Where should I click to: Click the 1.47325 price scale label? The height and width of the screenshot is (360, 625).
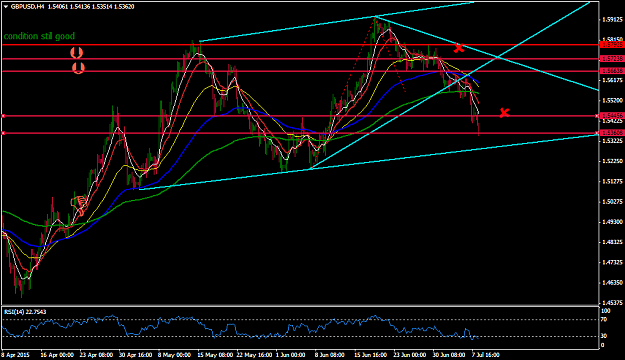coord(613,262)
